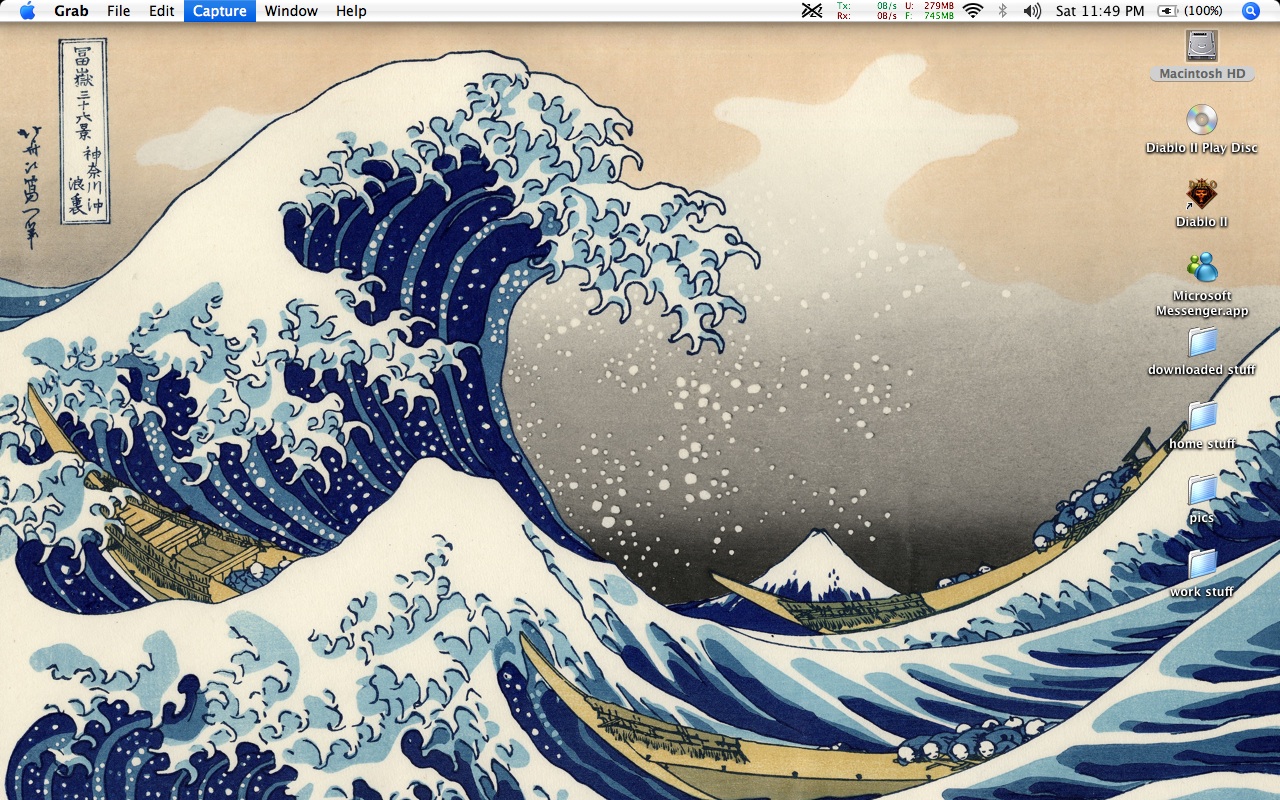Click the Sat 11:49 PM clock
Image resolution: width=1280 pixels, height=800 pixels.
tap(1100, 11)
